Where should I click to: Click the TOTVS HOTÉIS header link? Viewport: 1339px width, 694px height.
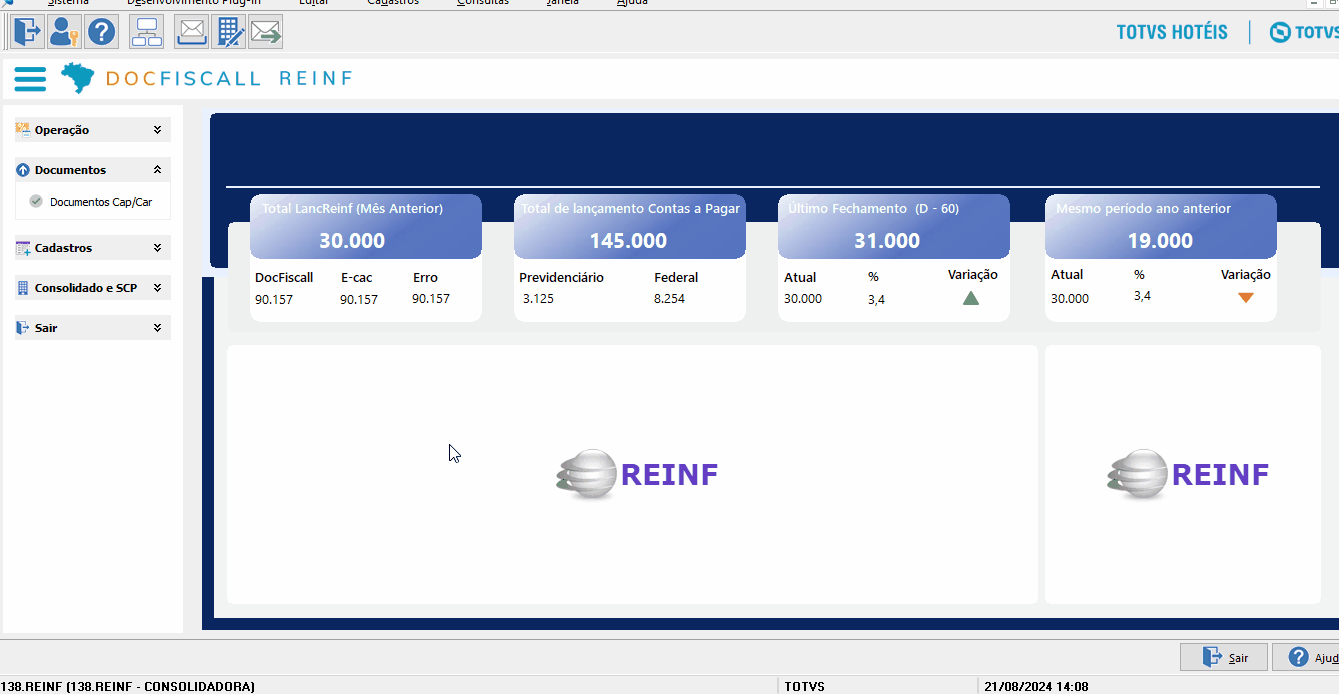1172,32
